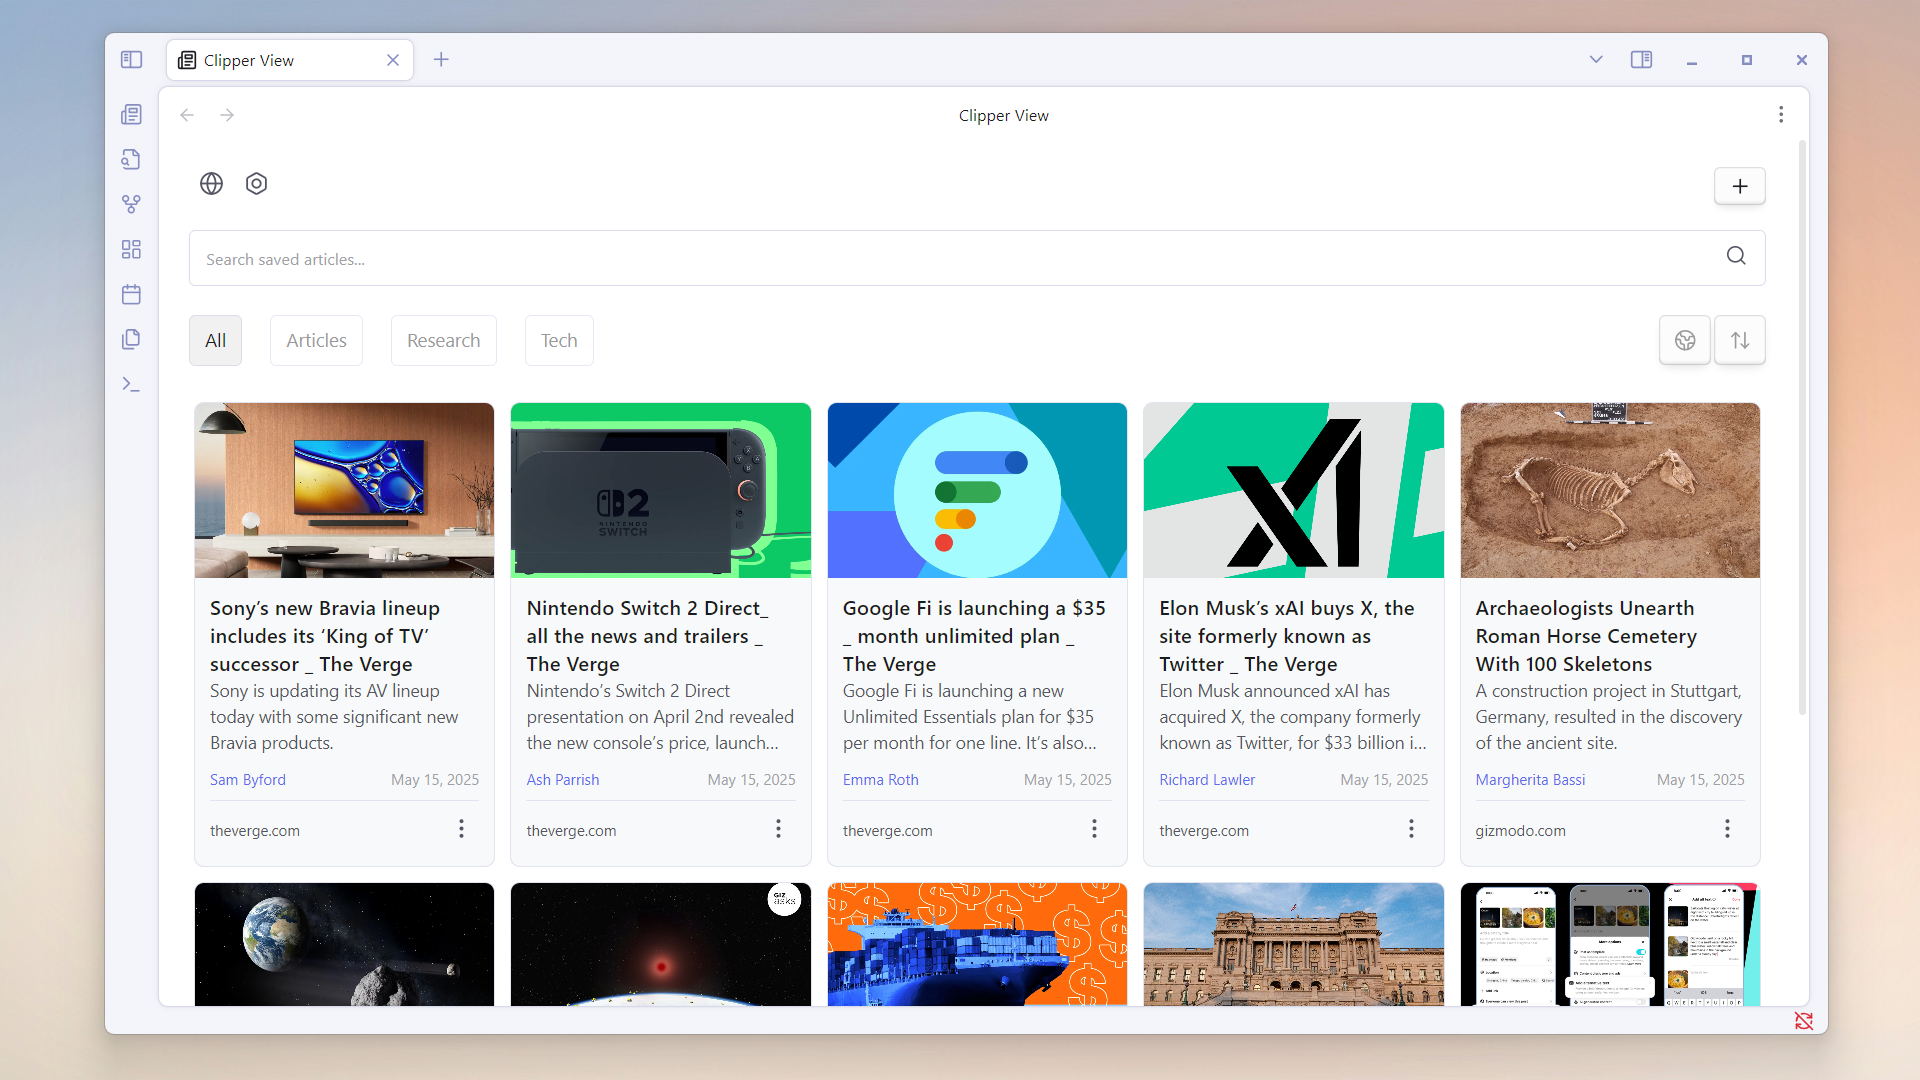
Task: Click the globe icon above search
Action: click(x=211, y=184)
